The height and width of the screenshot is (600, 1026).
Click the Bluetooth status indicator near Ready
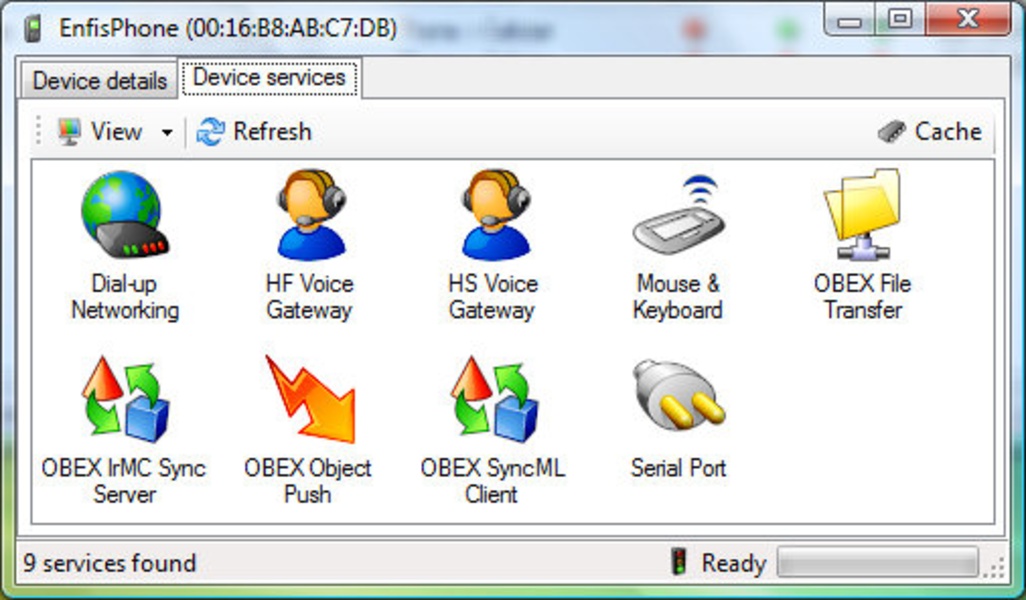681,562
